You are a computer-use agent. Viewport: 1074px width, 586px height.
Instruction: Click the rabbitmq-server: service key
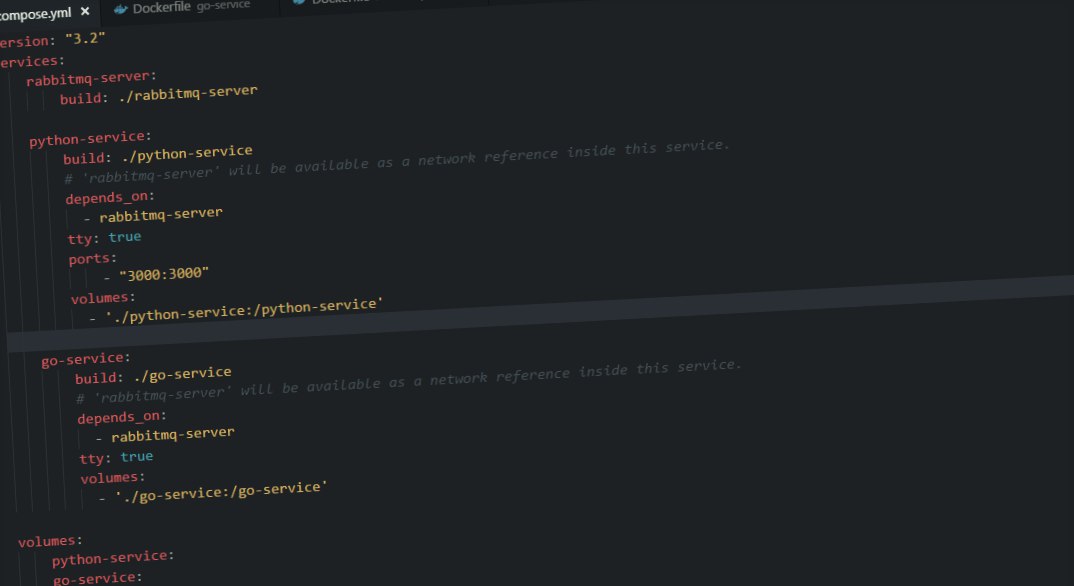[x=91, y=77]
